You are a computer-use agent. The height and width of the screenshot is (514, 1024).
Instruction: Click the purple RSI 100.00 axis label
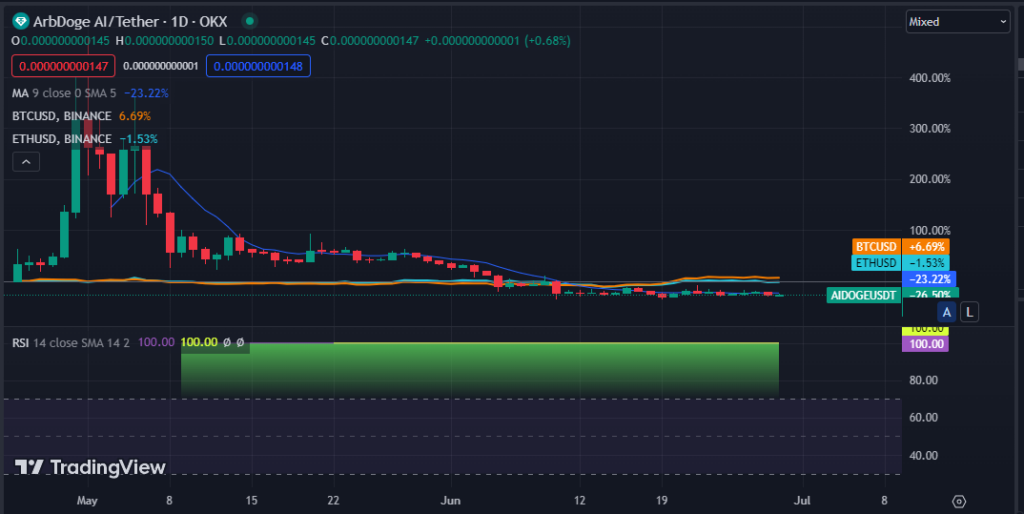[926, 344]
